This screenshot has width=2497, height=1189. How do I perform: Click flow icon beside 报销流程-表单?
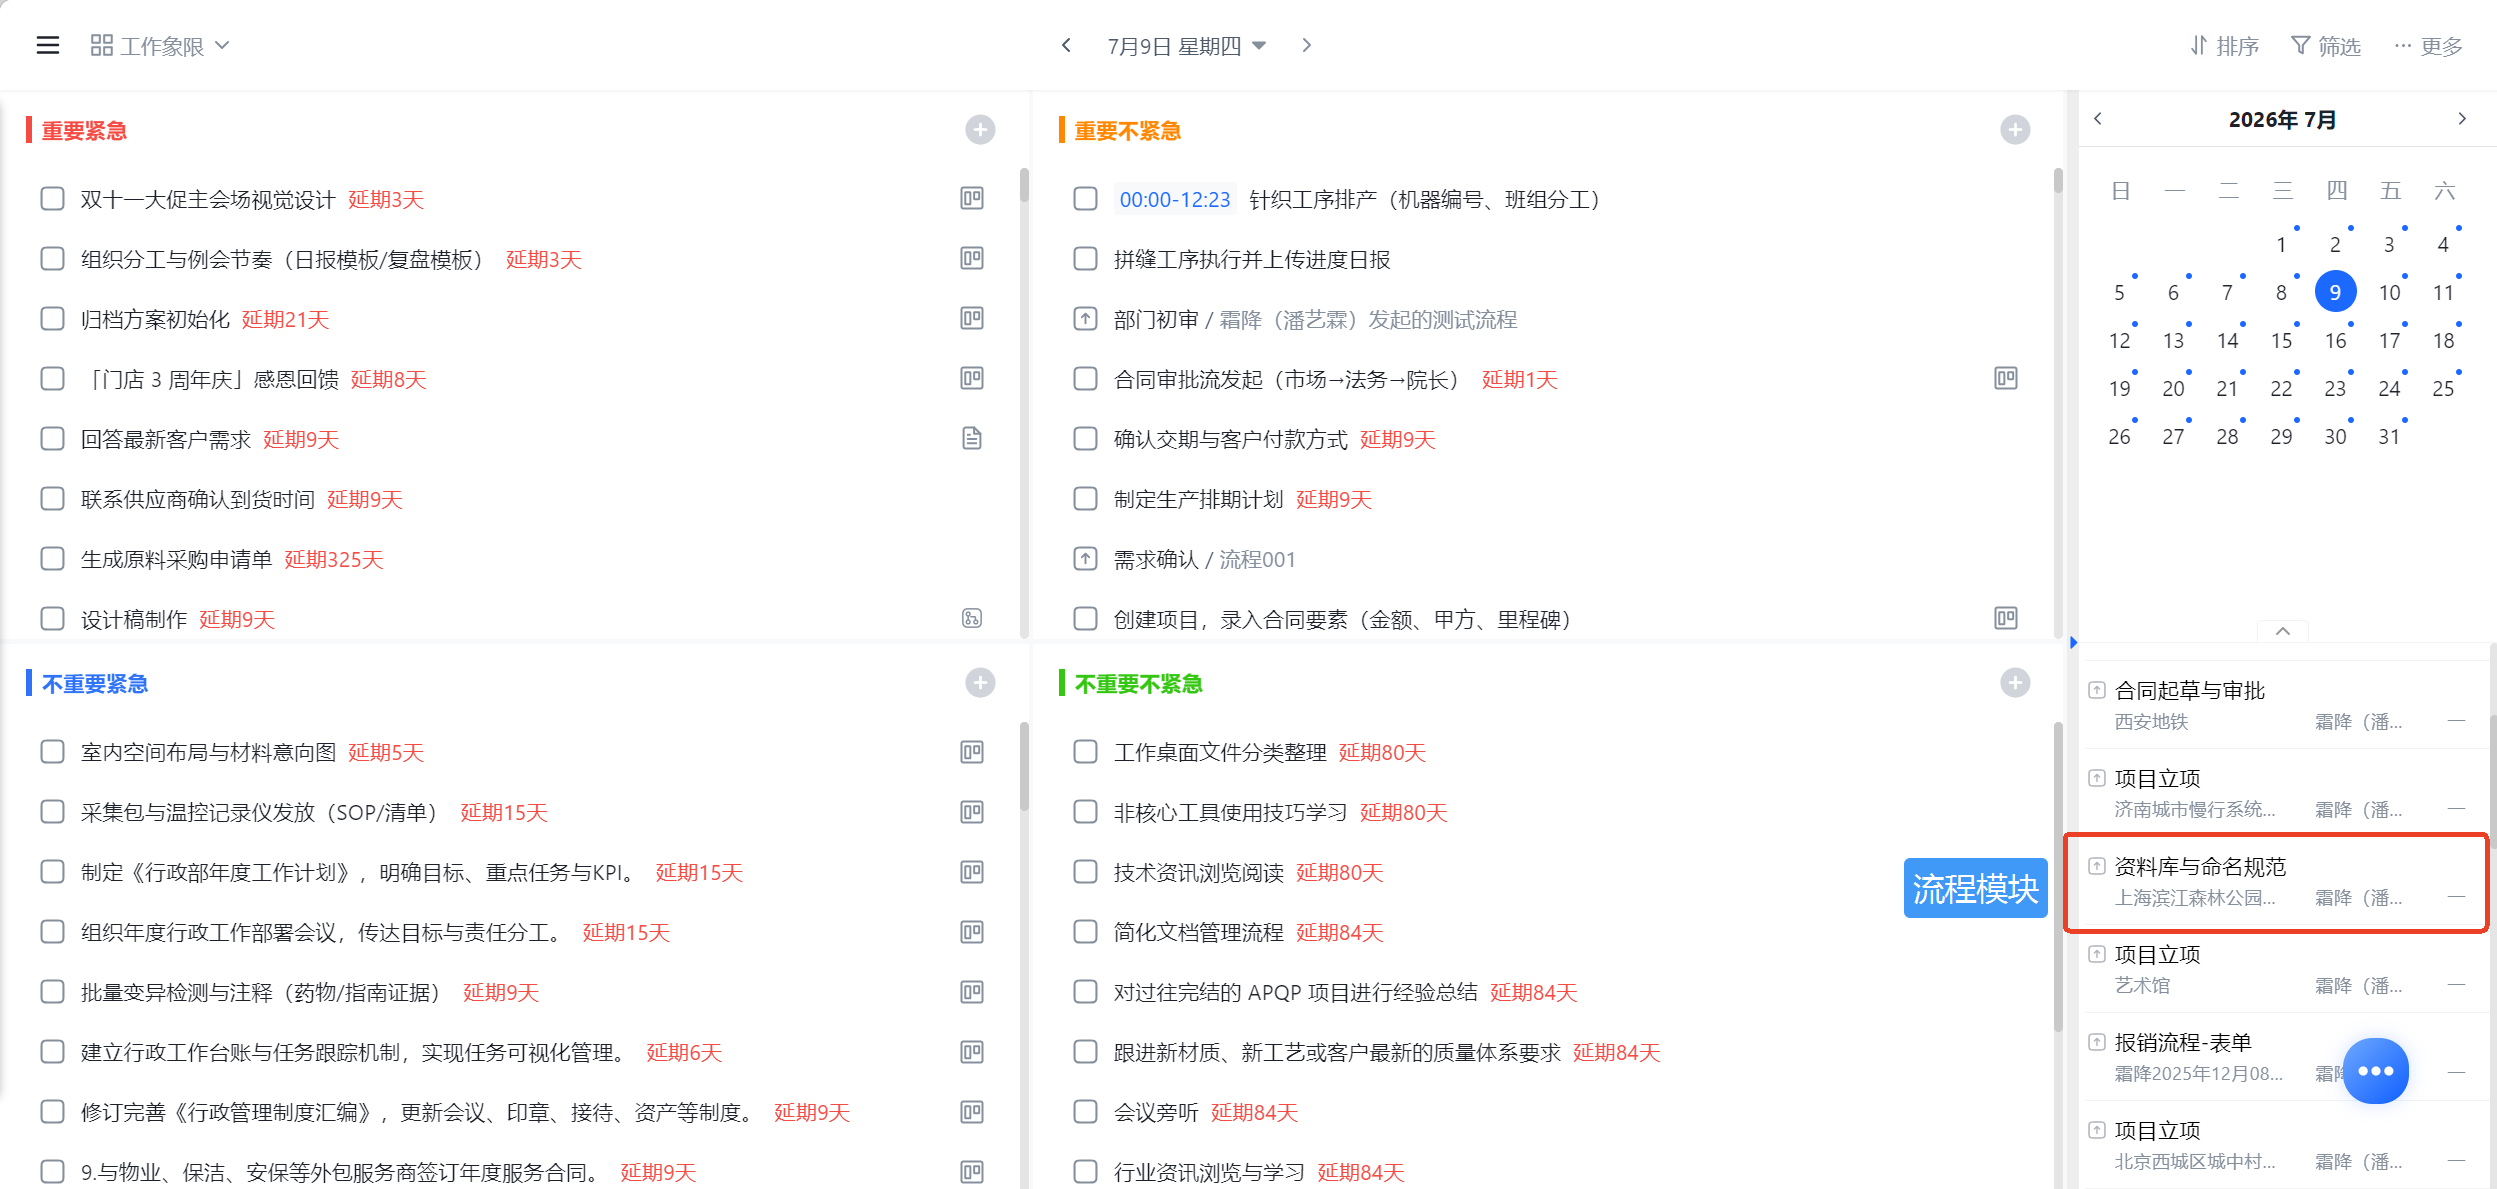point(2097,1042)
